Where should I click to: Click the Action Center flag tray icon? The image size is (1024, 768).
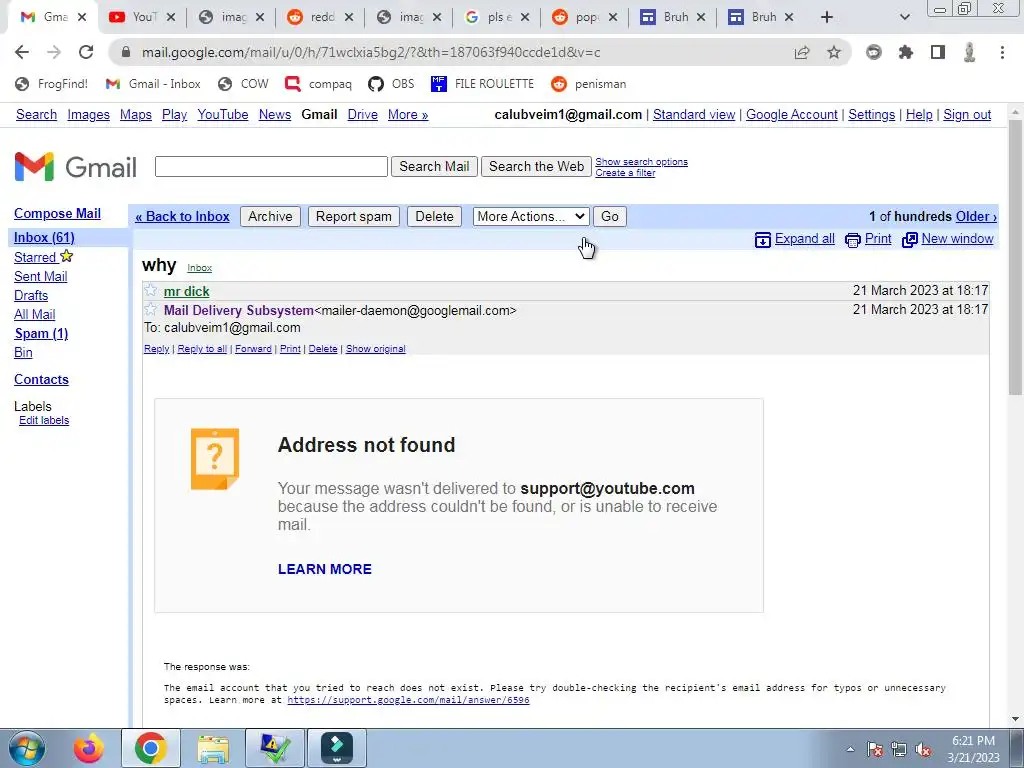pyautogui.click(x=875, y=749)
